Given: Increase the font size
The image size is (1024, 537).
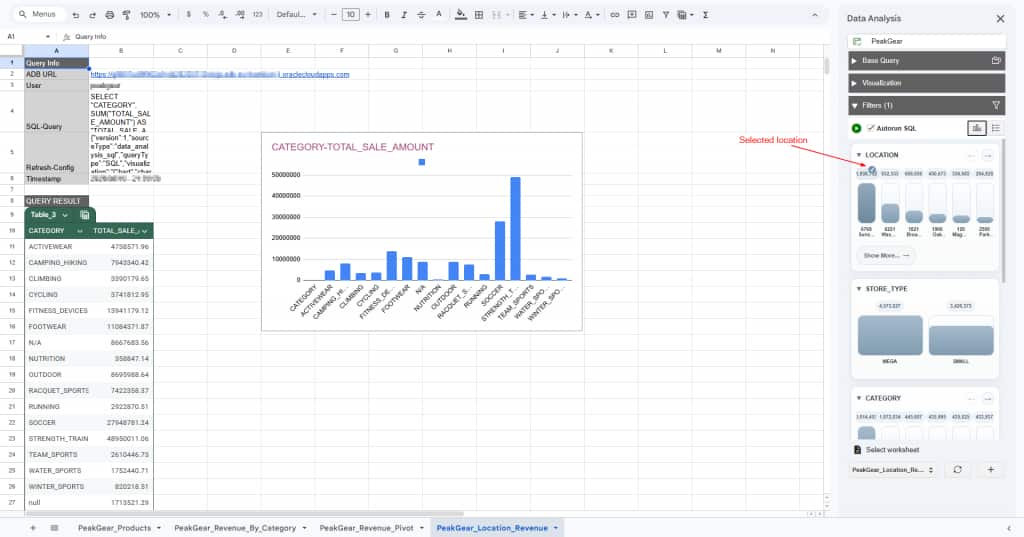Looking at the screenshot, I should (368, 14).
